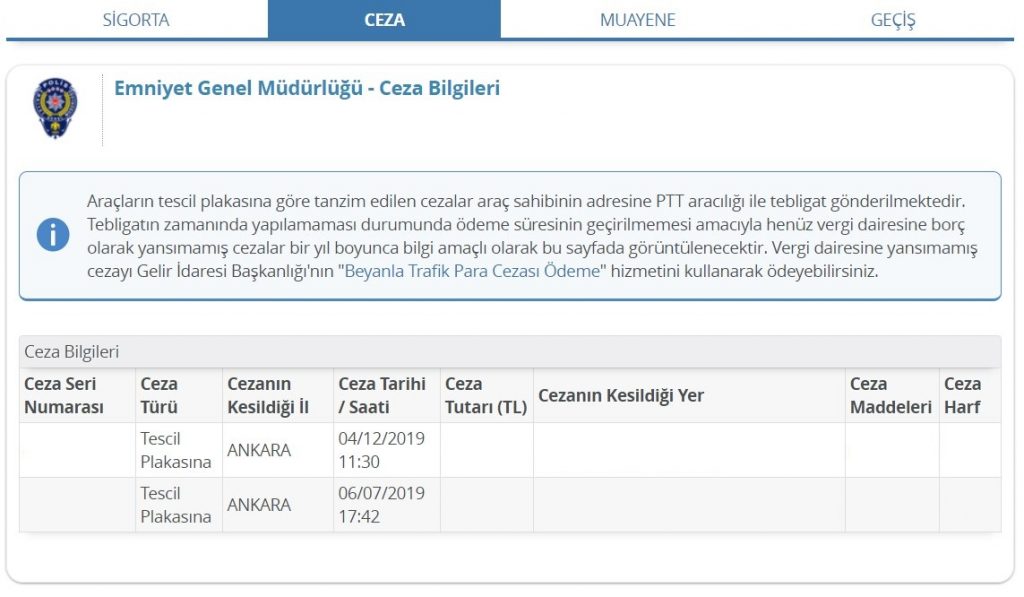
Task: Switch to the SİGORTA tab
Action: (136, 20)
